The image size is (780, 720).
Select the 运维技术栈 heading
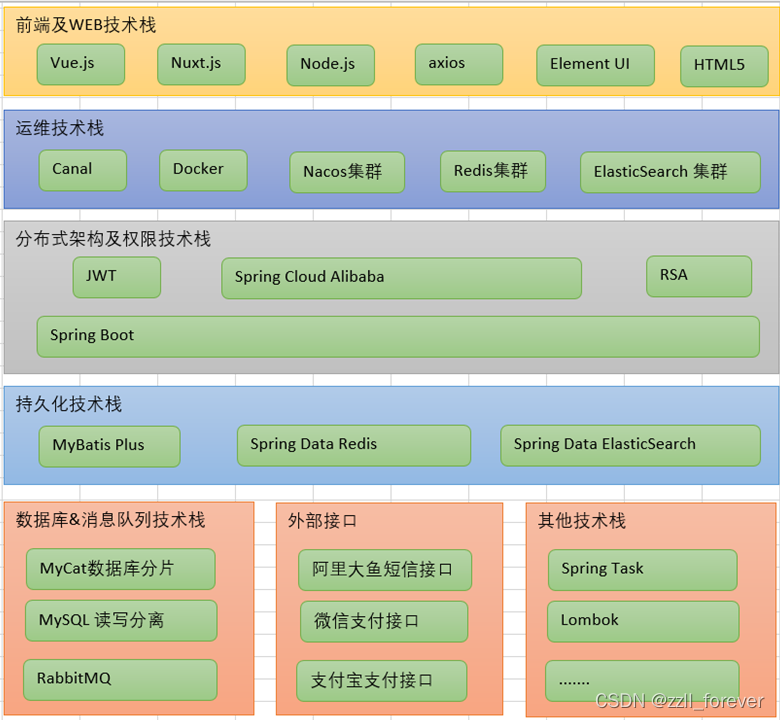[60, 128]
